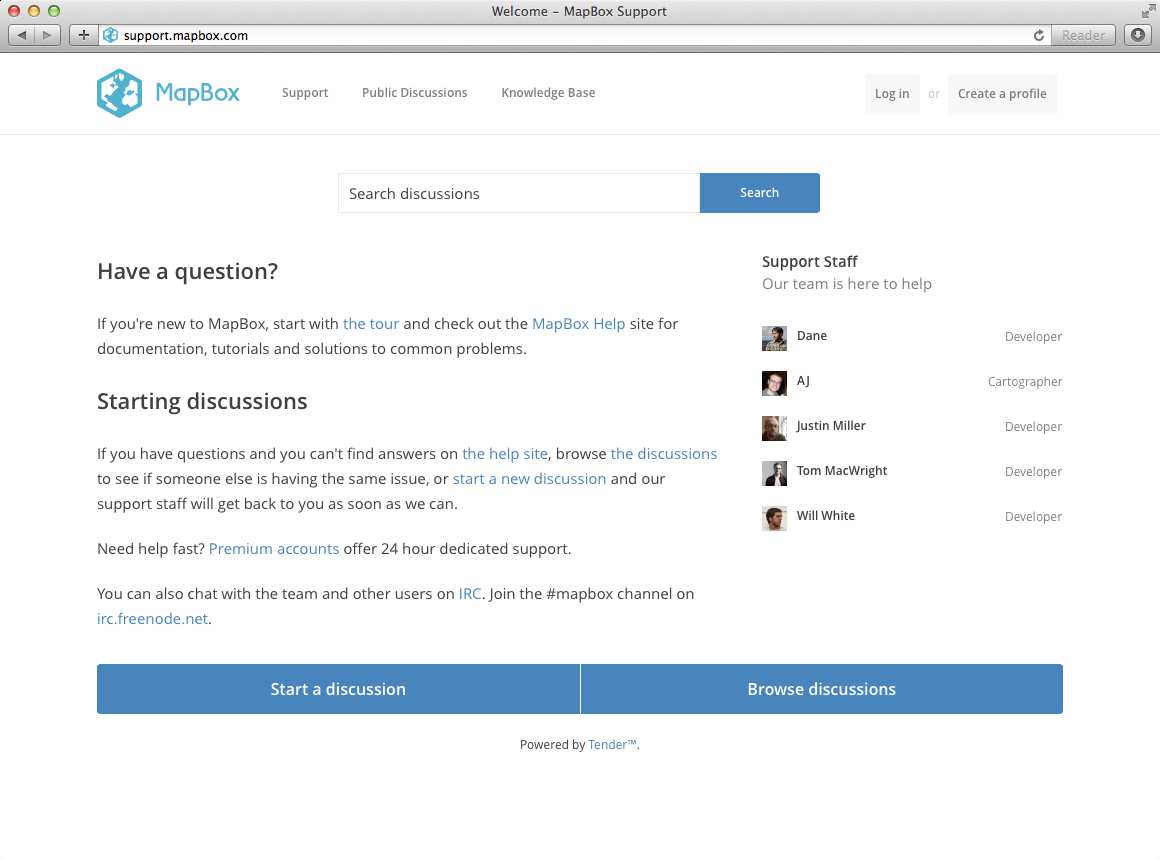Follow the IRC link

click(470, 594)
